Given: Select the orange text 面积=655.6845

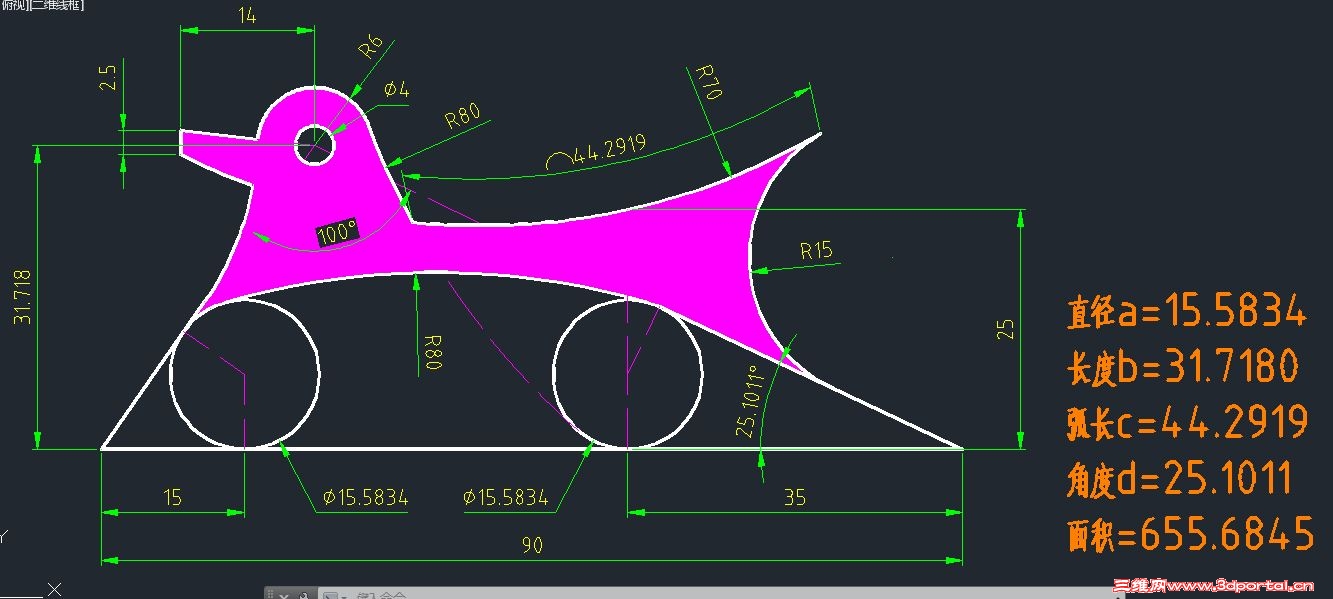Looking at the screenshot, I should click(x=1190, y=535).
